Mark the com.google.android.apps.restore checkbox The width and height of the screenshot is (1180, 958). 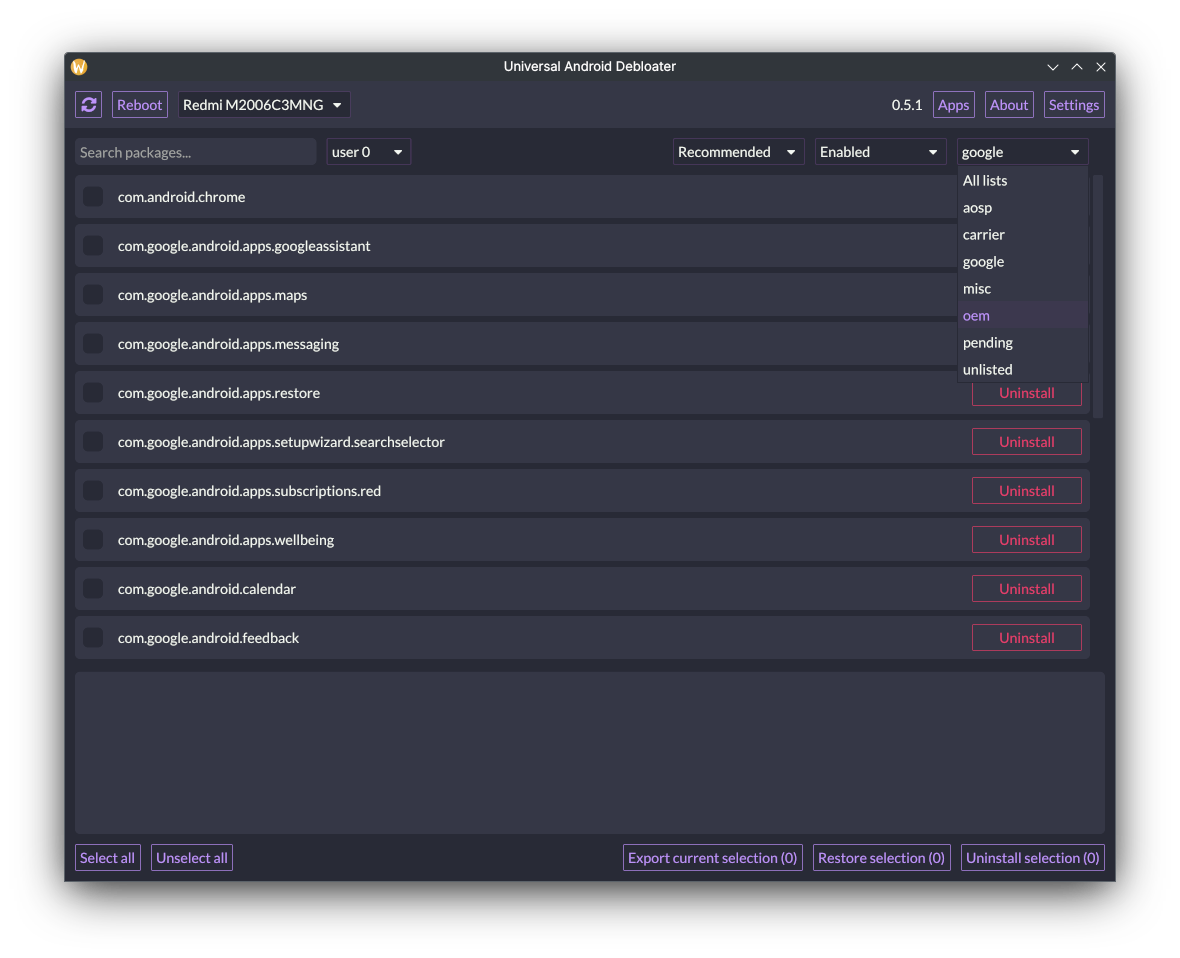[x=93, y=393]
